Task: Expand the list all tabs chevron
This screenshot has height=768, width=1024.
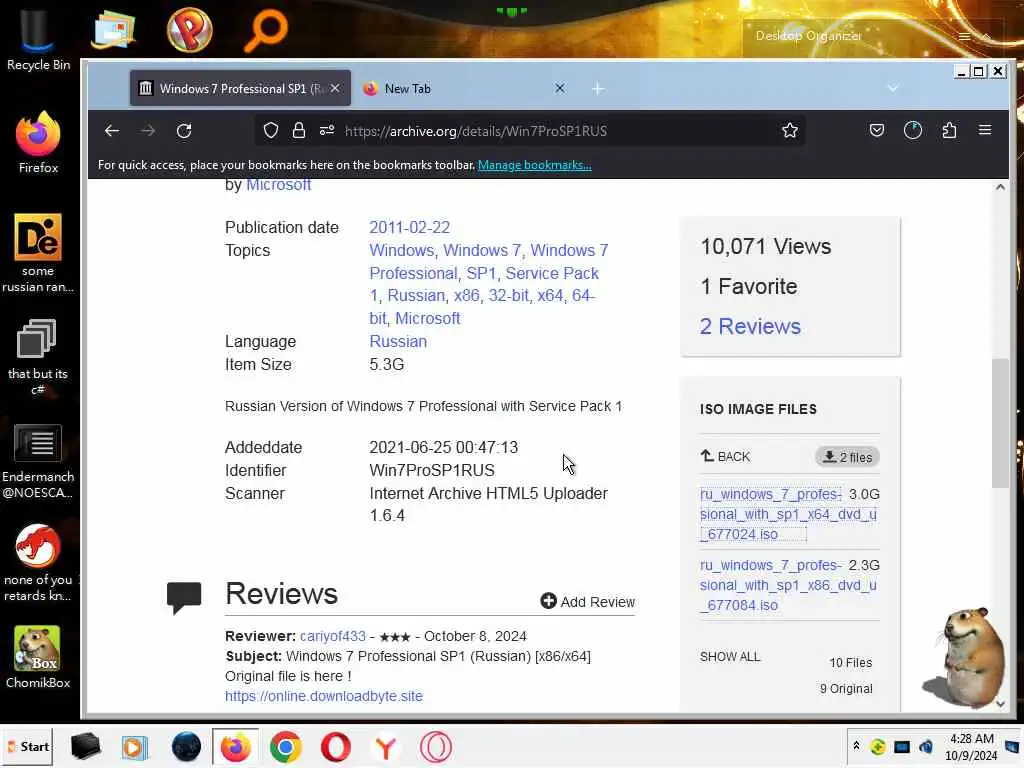Action: pos(893,88)
